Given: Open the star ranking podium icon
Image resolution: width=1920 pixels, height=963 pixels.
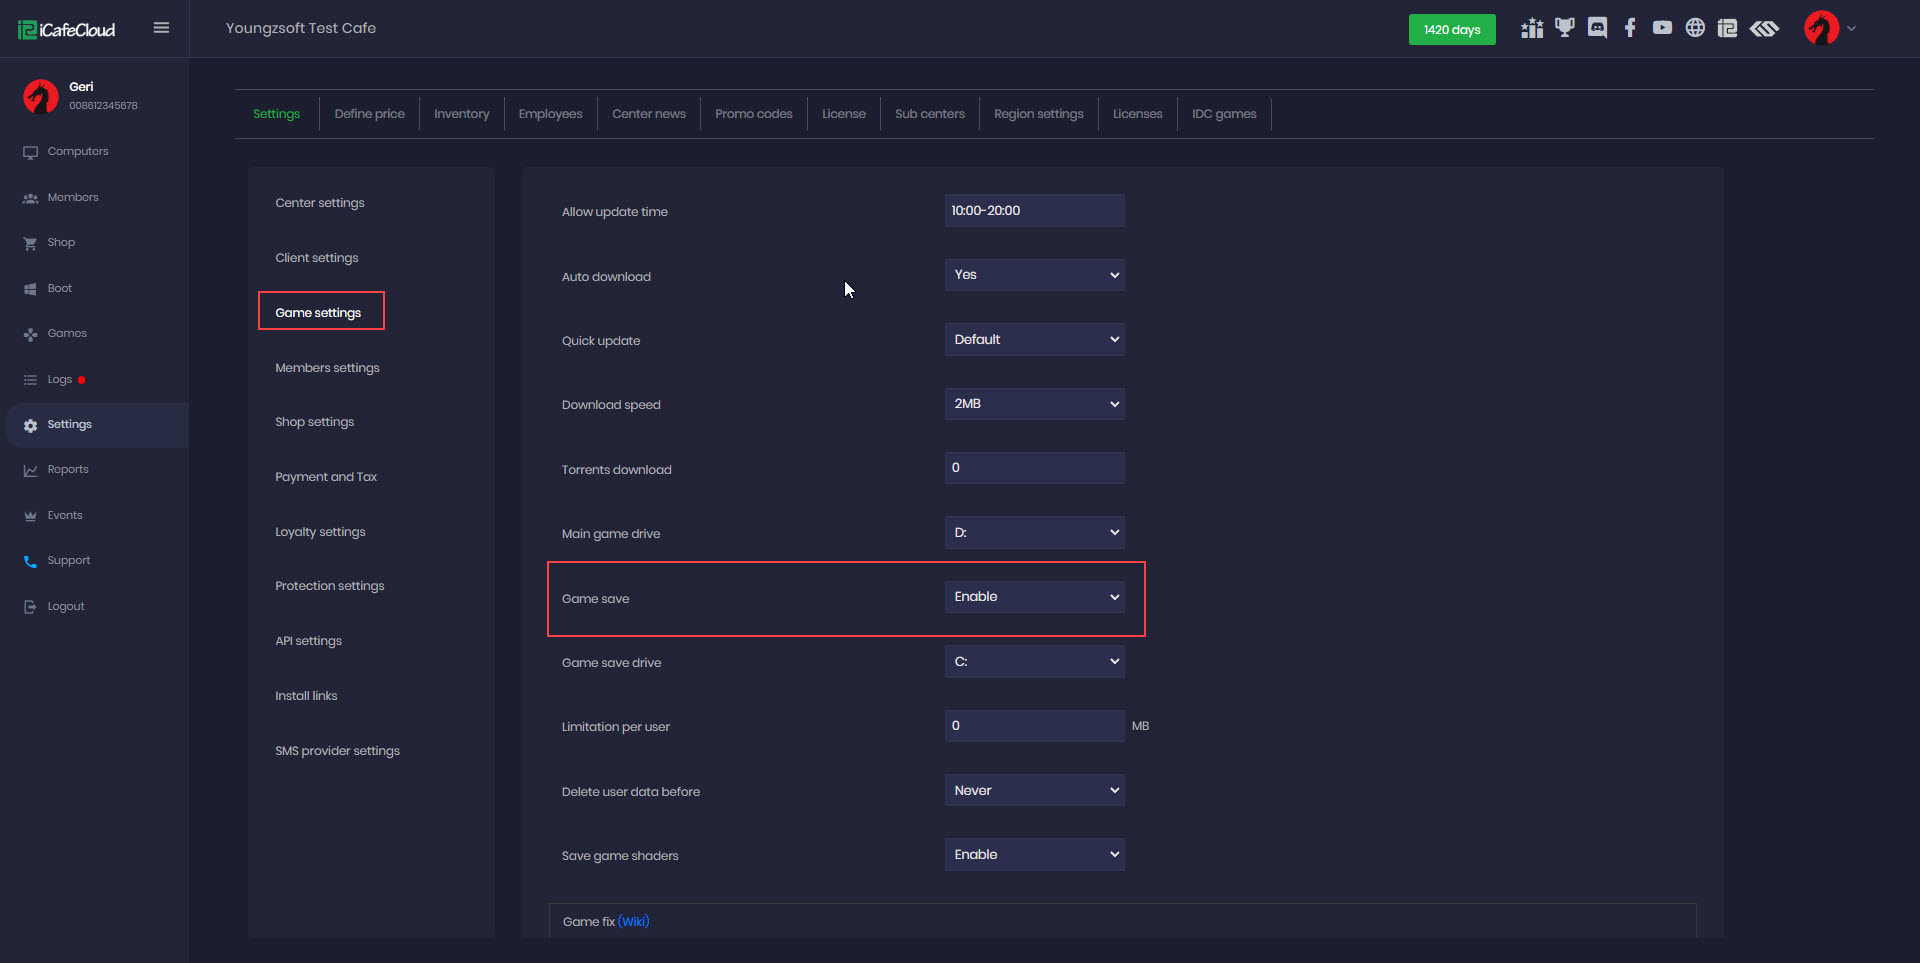Looking at the screenshot, I should (1532, 28).
